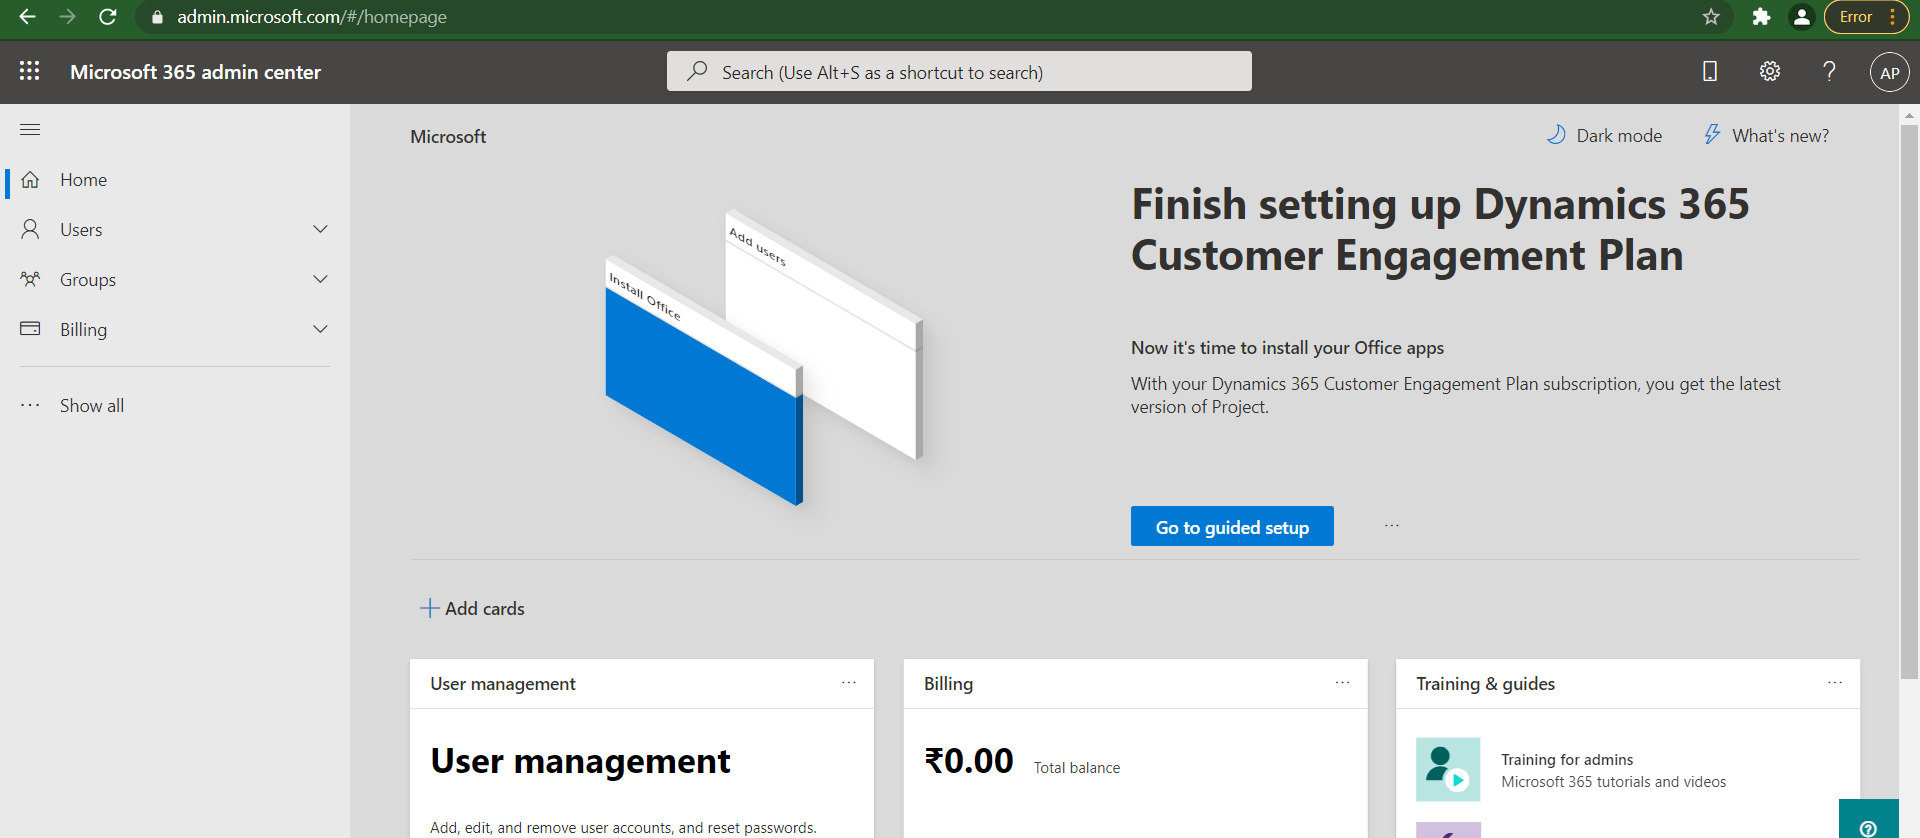Open the Chrome profile icon
This screenshot has height=838, width=1920.
[1801, 17]
